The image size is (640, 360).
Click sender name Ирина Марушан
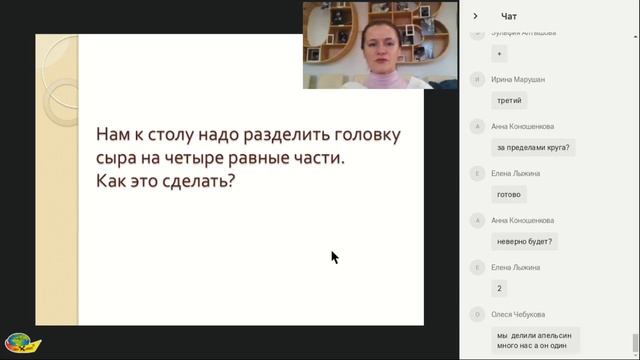518,80
